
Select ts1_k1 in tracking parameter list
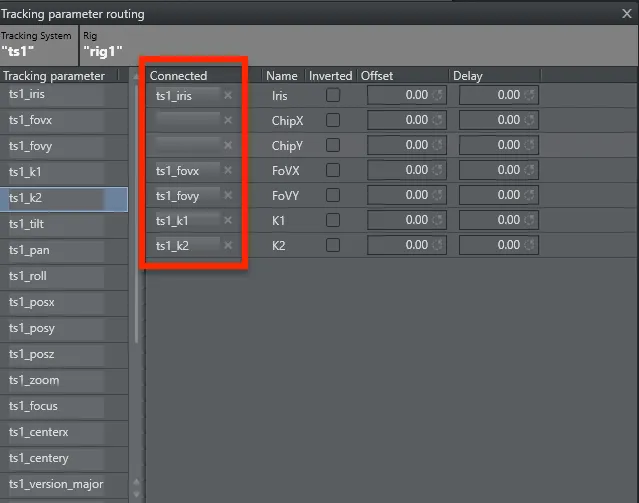pos(64,172)
